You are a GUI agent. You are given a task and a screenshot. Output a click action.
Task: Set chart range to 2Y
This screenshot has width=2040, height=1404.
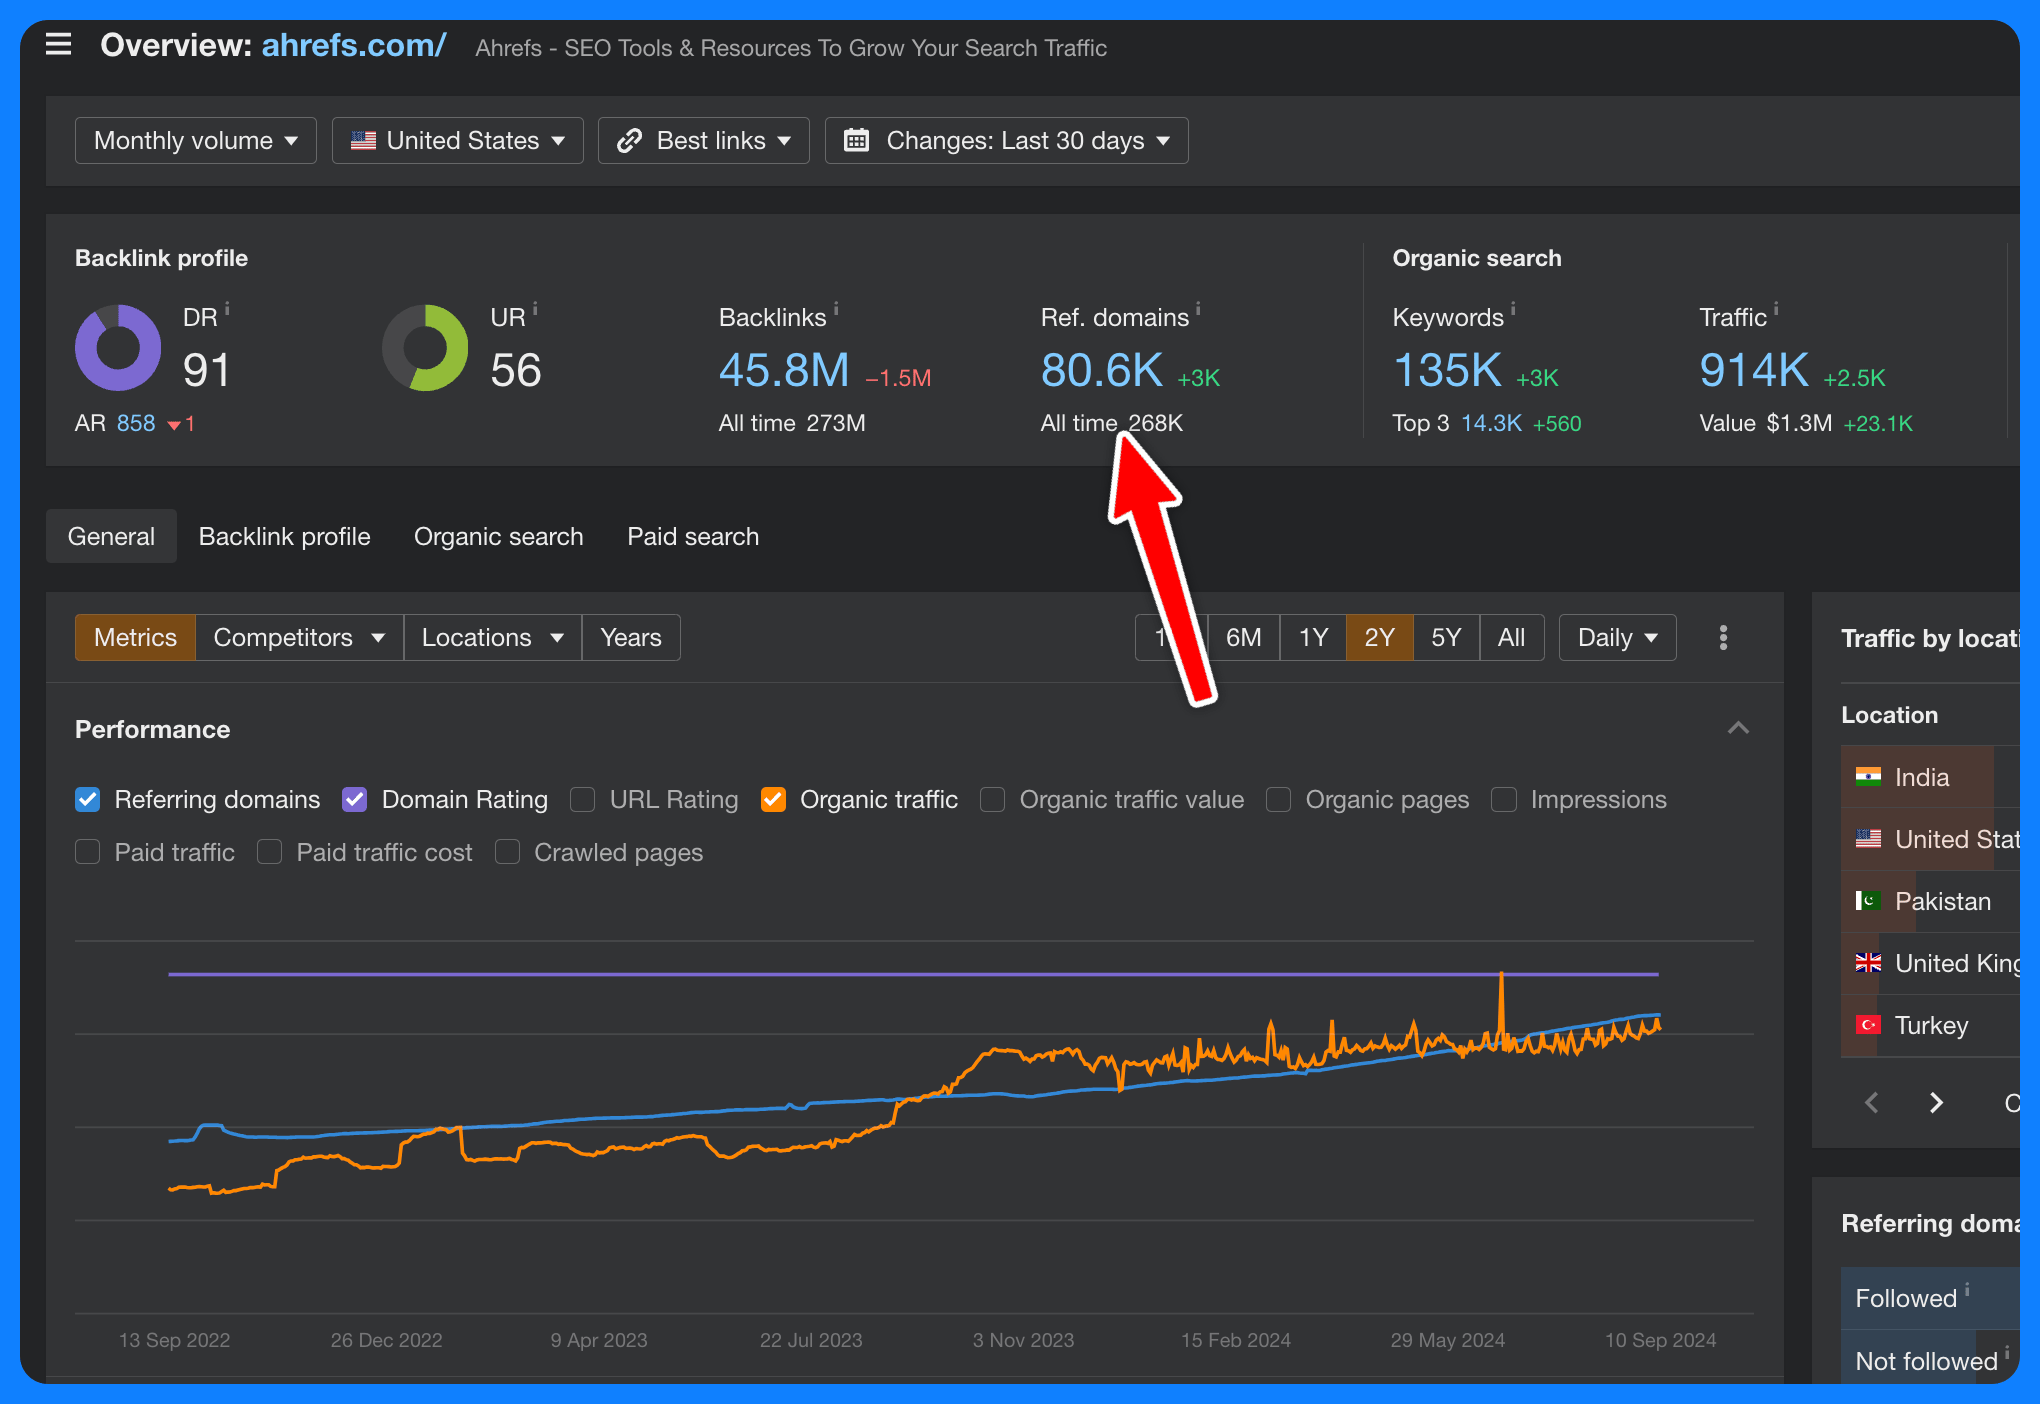pos(1379,638)
